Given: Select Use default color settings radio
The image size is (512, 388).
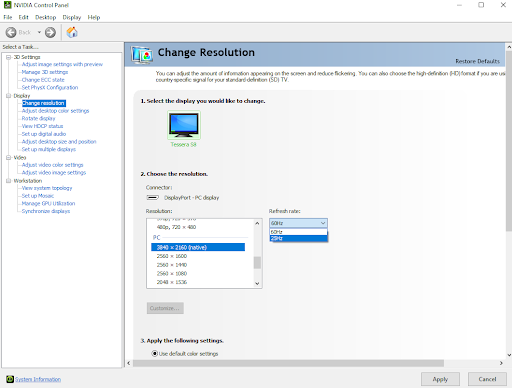Looking at the screenshot, I should 155,353.
